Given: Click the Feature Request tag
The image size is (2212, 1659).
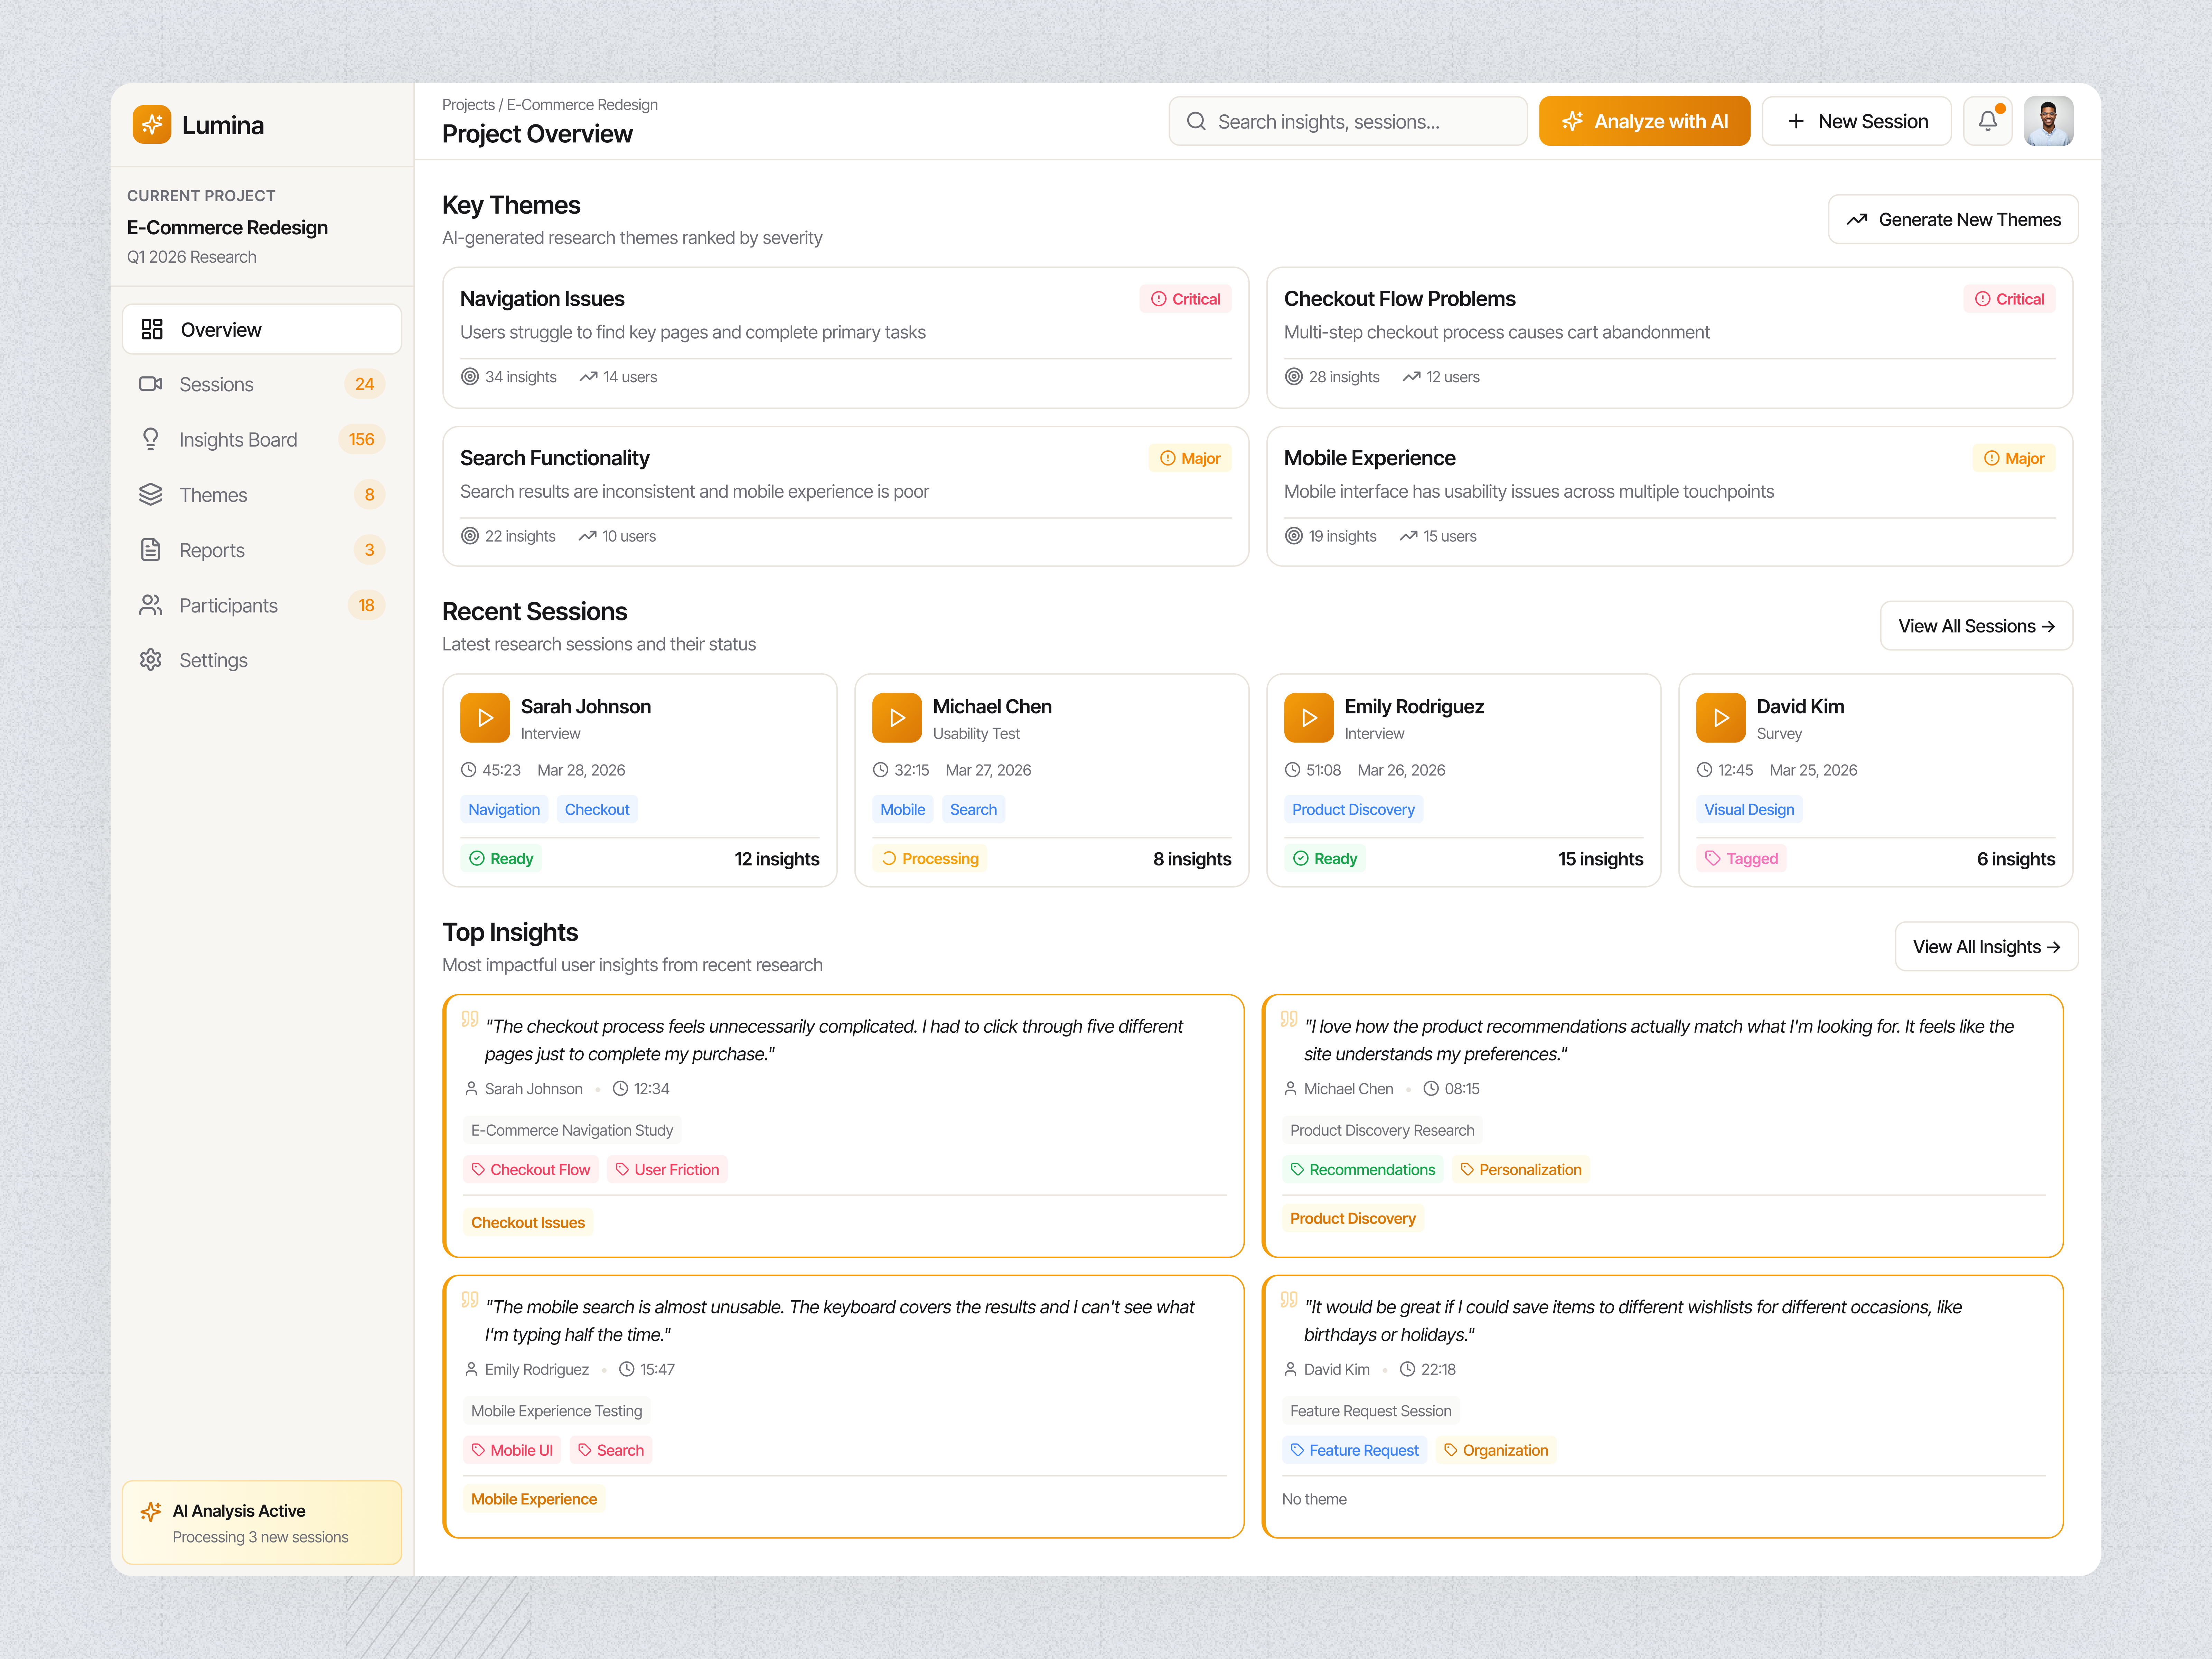Looking at the screenshot, I should point(1355,1450).
